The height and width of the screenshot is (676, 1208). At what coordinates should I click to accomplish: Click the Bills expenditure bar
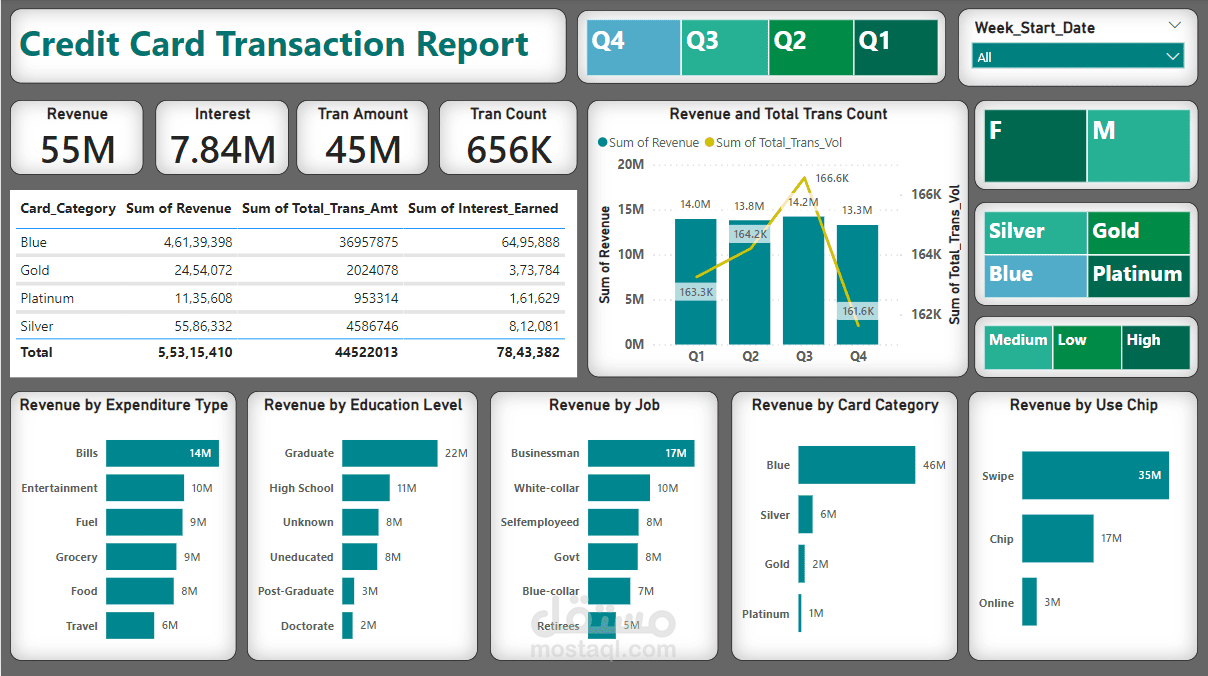162,453
